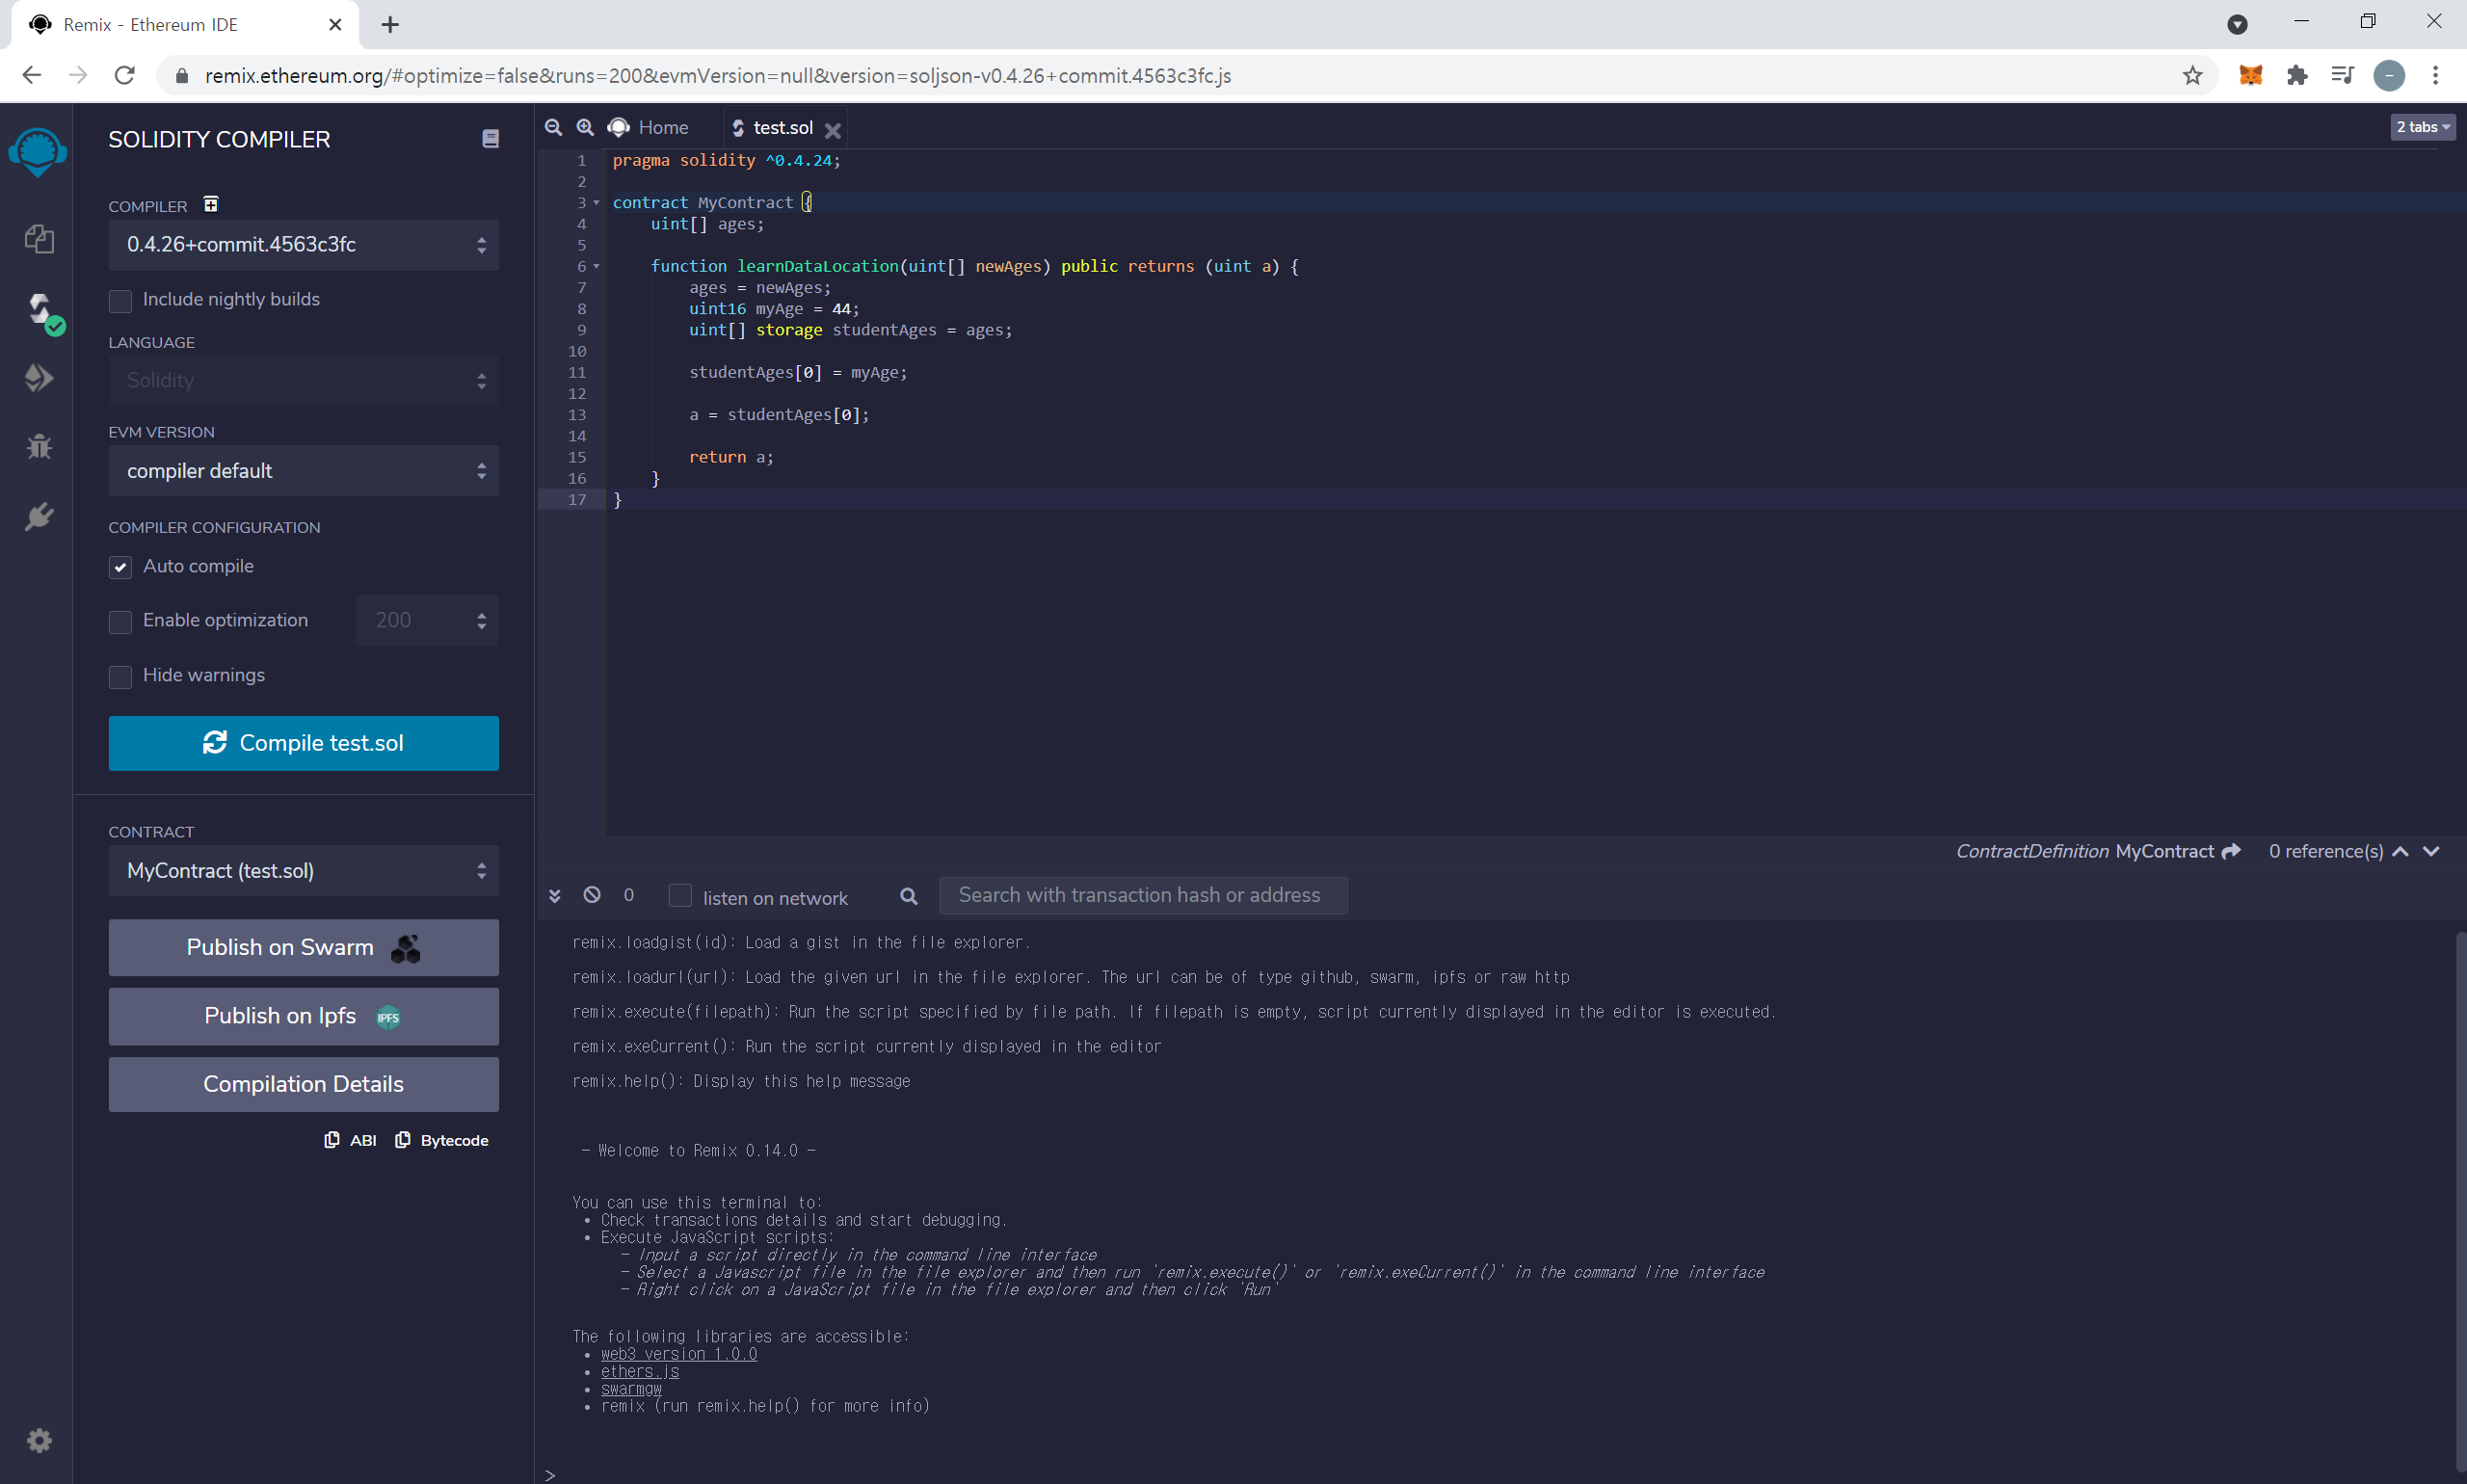Open the File Explorer sidebar icon
The width and height of the screenshot is (2467, 1484).
tap(39, 239)
